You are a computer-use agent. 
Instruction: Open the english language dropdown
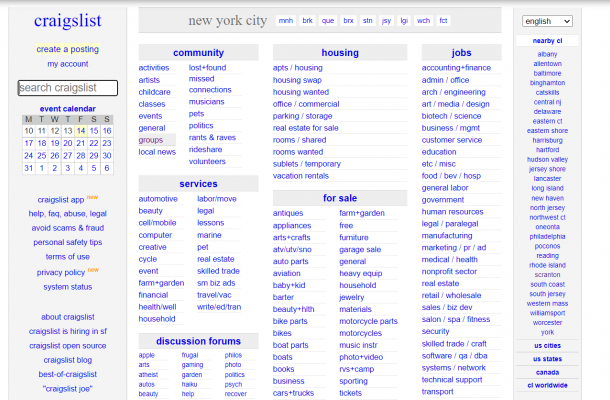tap(547, 21)
